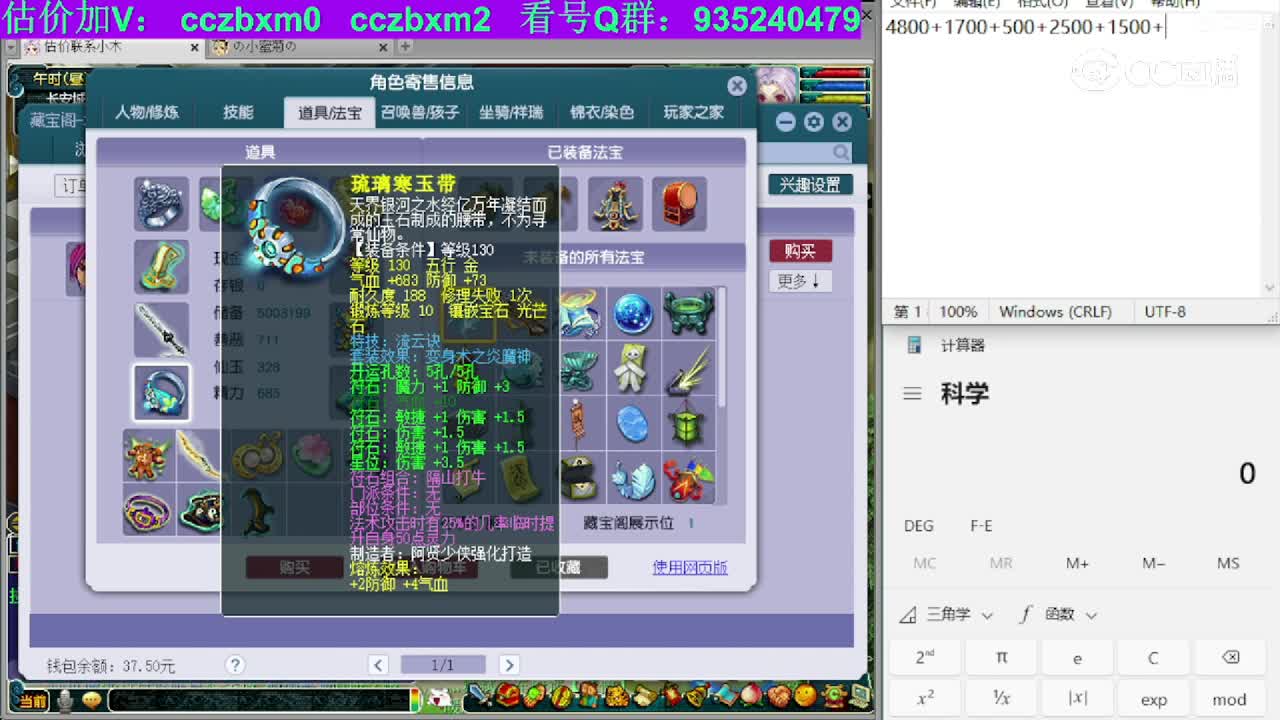Go to the previous page arrow

coord(378,665)
